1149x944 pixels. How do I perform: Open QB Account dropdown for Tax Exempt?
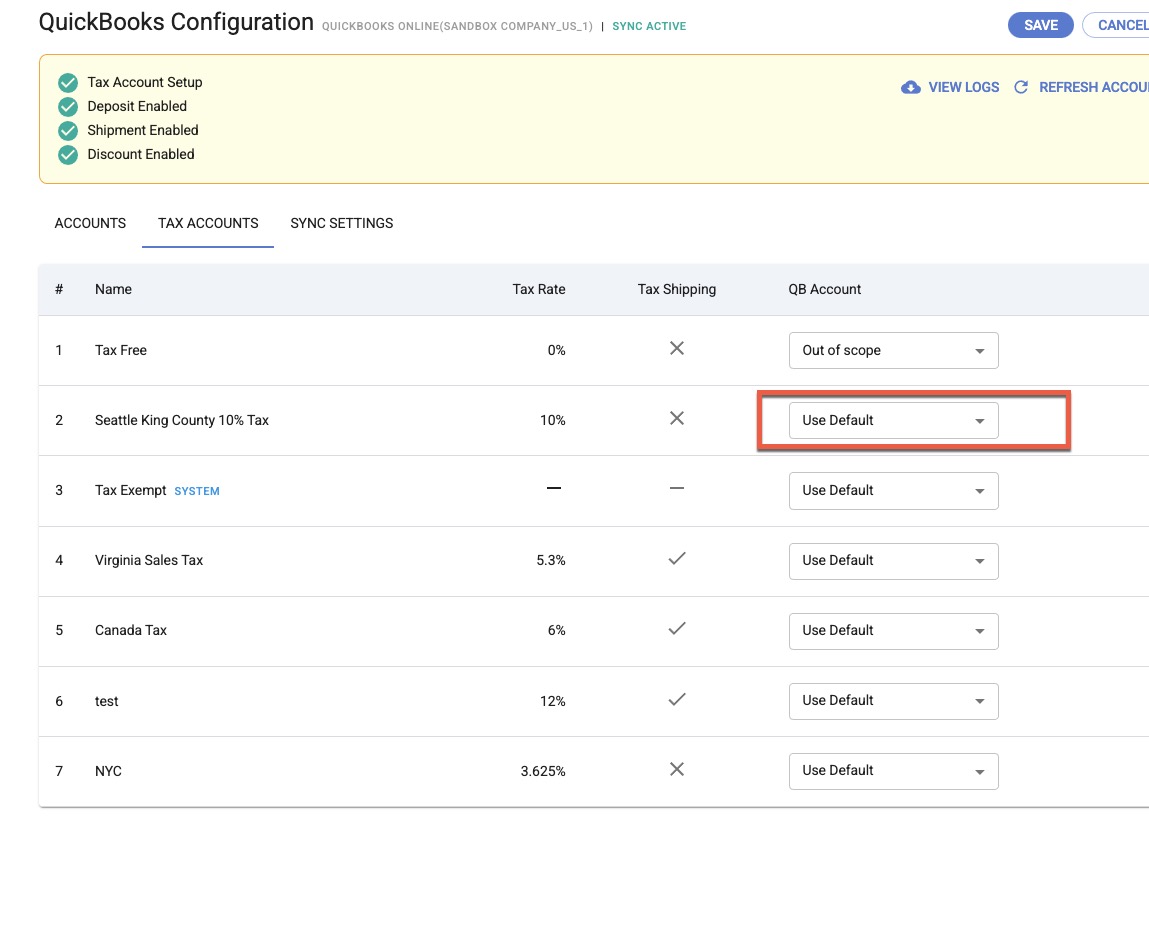click(893, 491)
